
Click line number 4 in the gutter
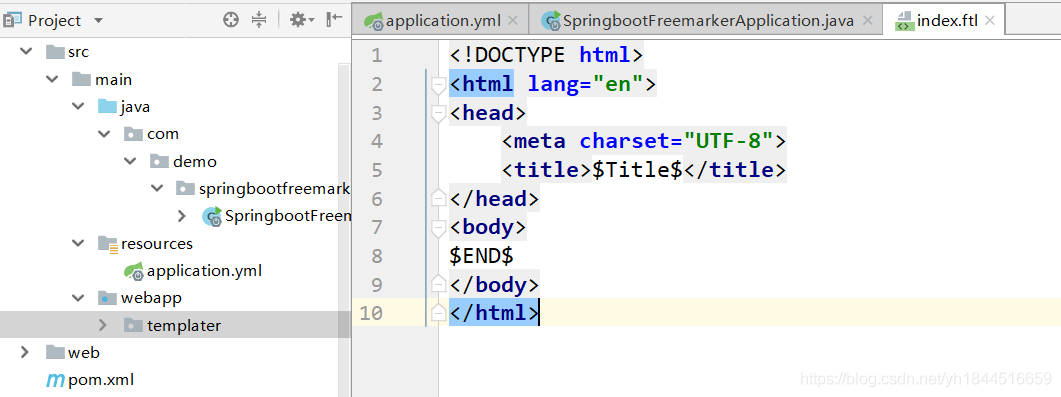[377, 141]
